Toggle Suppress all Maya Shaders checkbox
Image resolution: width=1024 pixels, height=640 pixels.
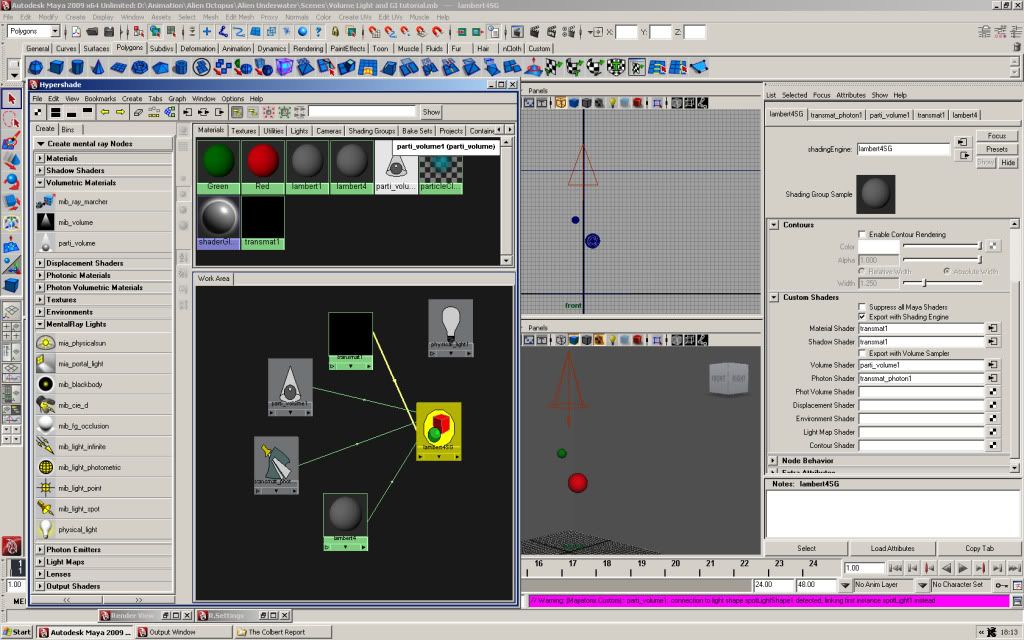click(x=863, y=307)
